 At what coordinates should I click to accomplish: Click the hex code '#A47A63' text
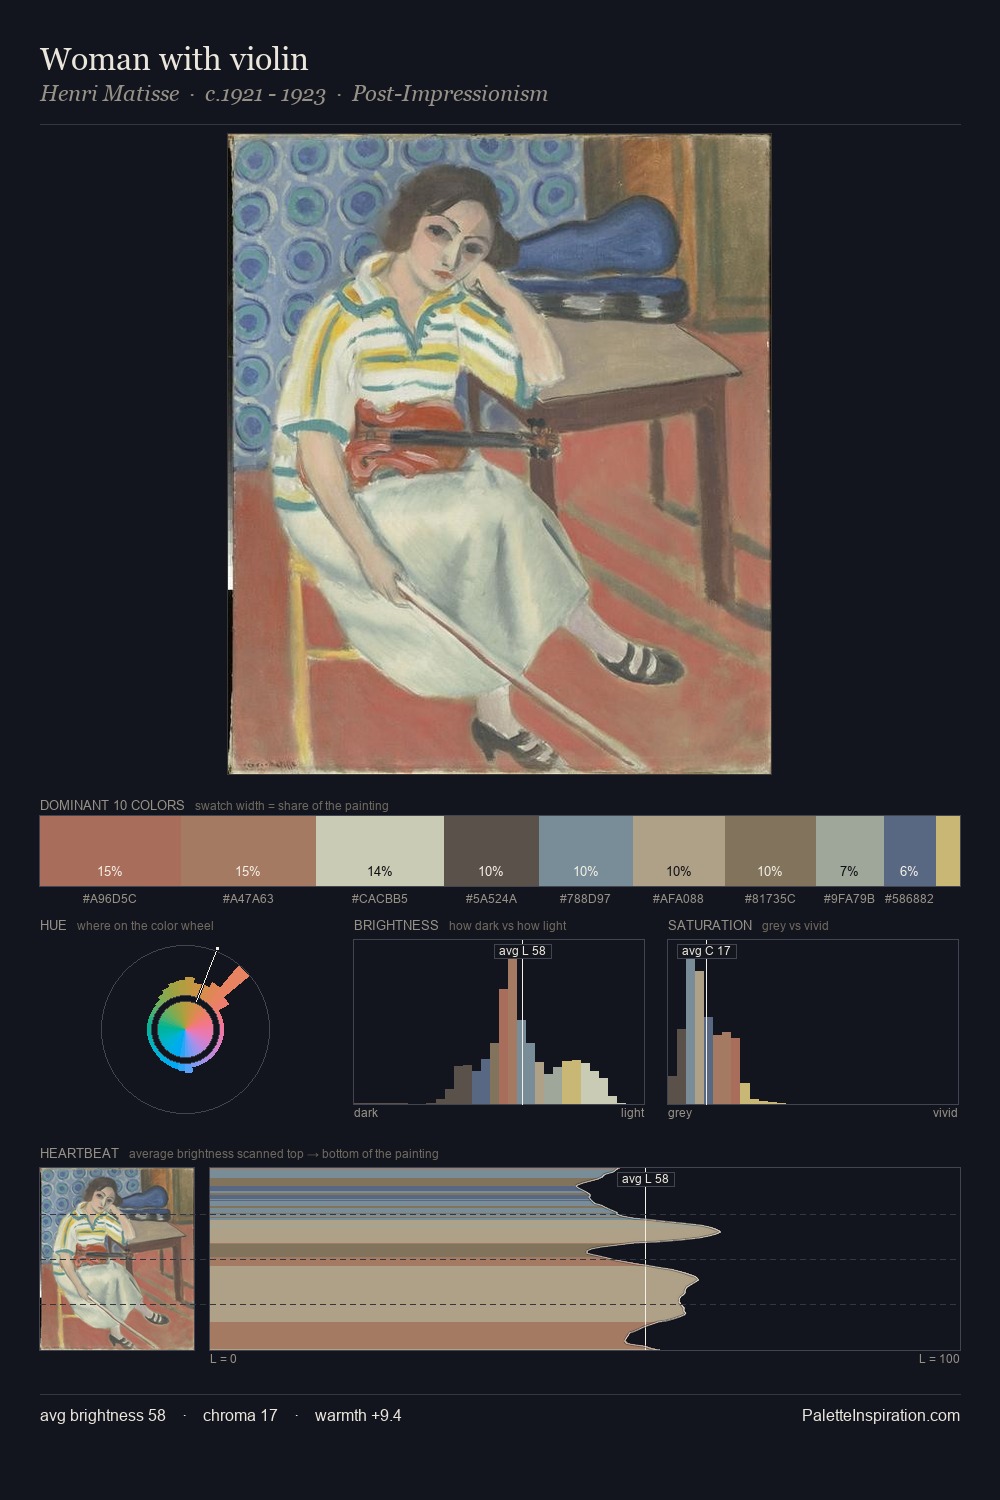coord(248,899)
